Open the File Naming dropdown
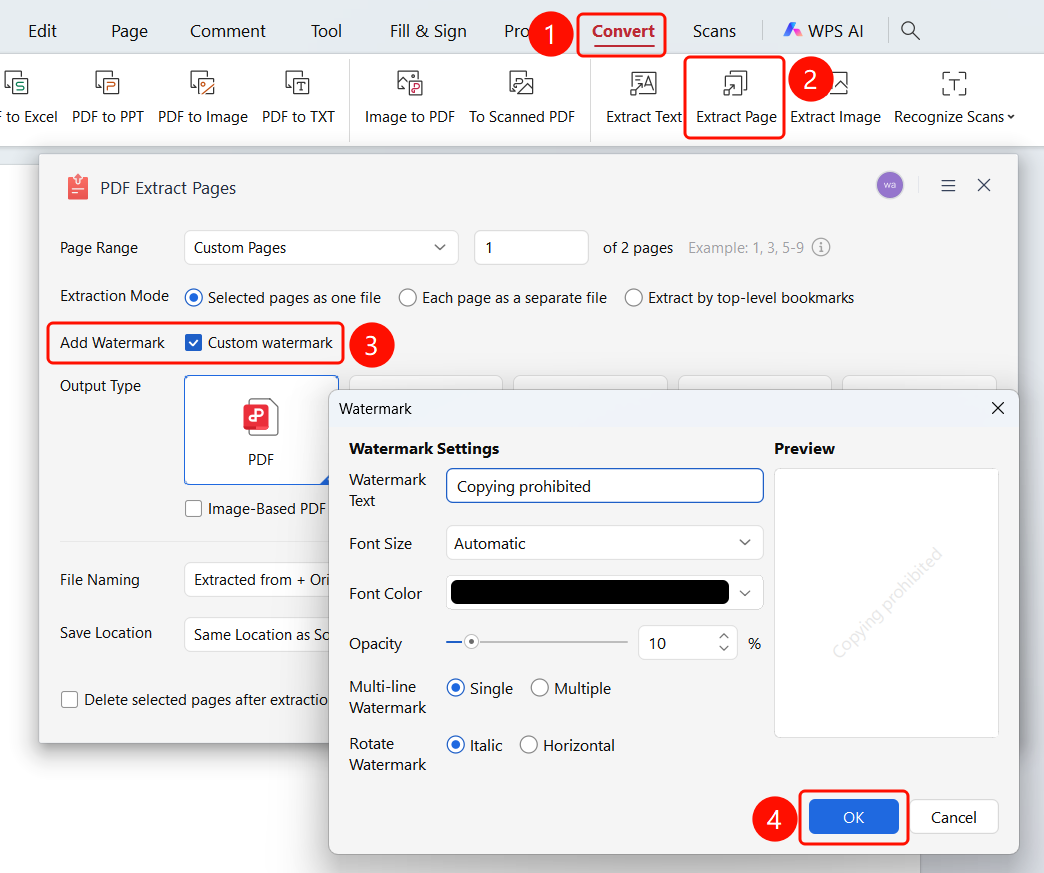1044x873 pixels. click(258, 580)
